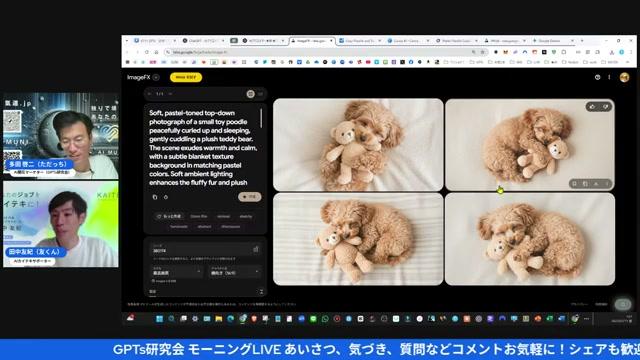Bookmark this page with the star icon
The image size is (640, 360).
pyautogui.click(x=482, y=52)
